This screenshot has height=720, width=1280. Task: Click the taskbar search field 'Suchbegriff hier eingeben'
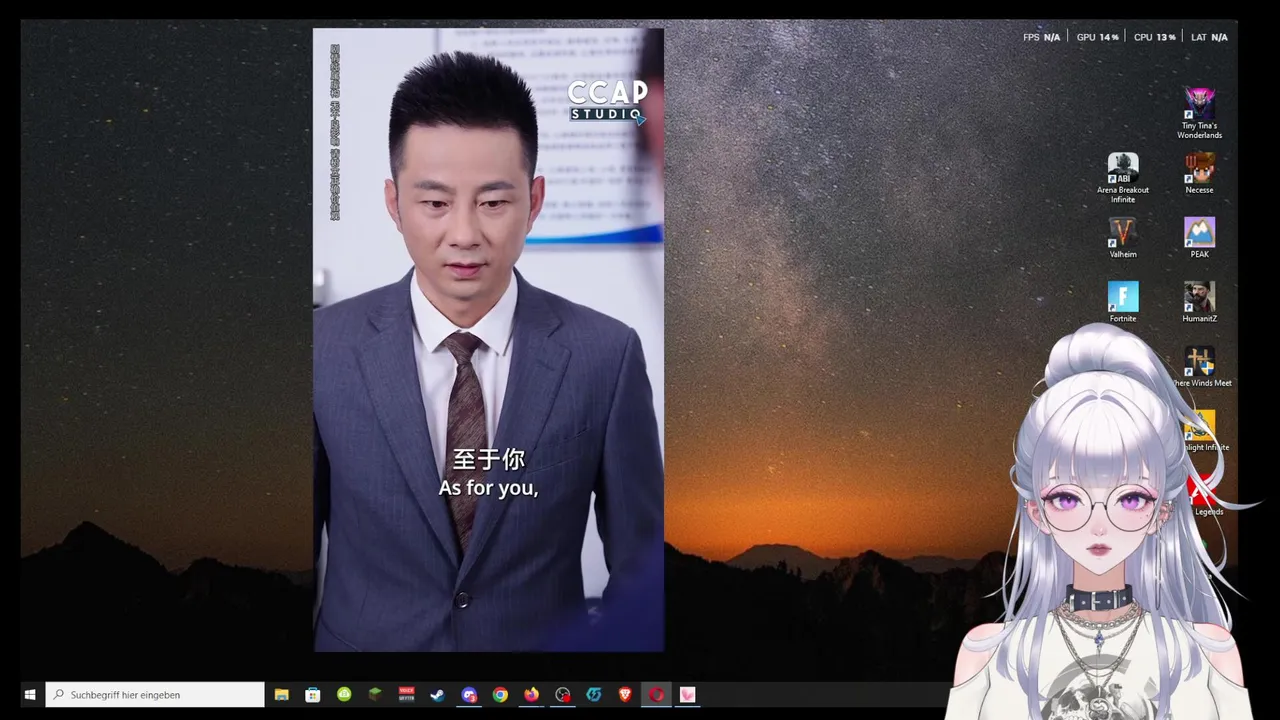[x=155, y=694]
